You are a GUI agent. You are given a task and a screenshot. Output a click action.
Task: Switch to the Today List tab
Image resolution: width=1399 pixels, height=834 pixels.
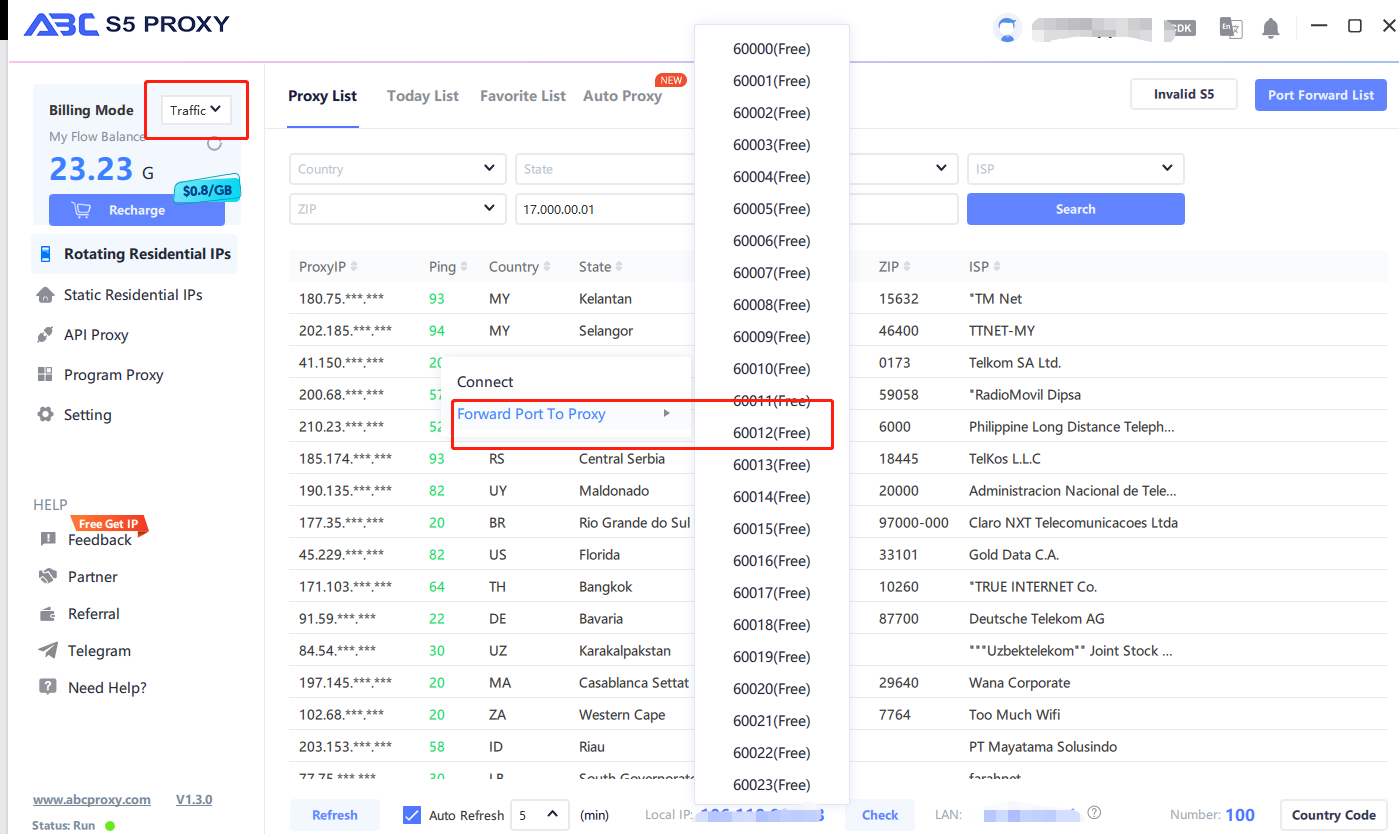click(x=423, y=96)
